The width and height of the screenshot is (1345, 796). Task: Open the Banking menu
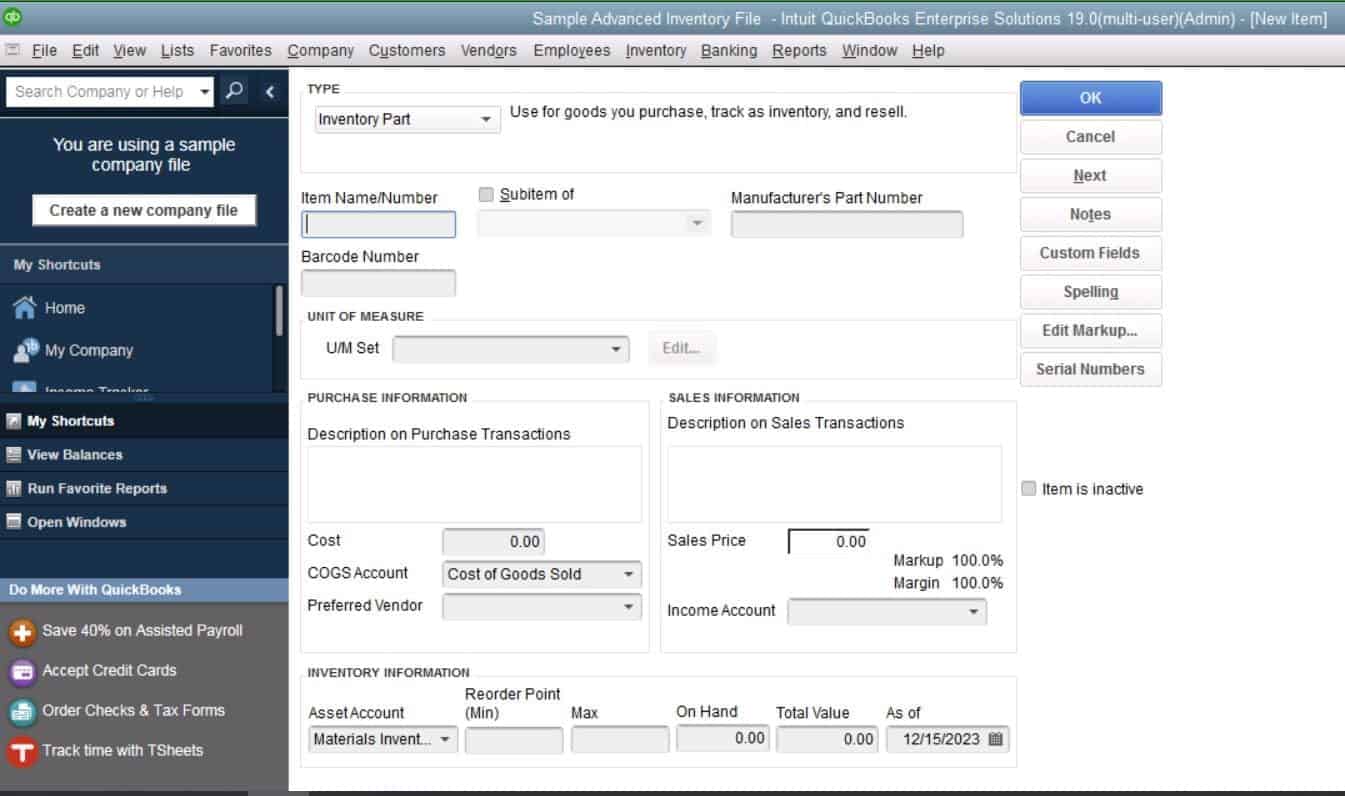(x=729, y=50)
